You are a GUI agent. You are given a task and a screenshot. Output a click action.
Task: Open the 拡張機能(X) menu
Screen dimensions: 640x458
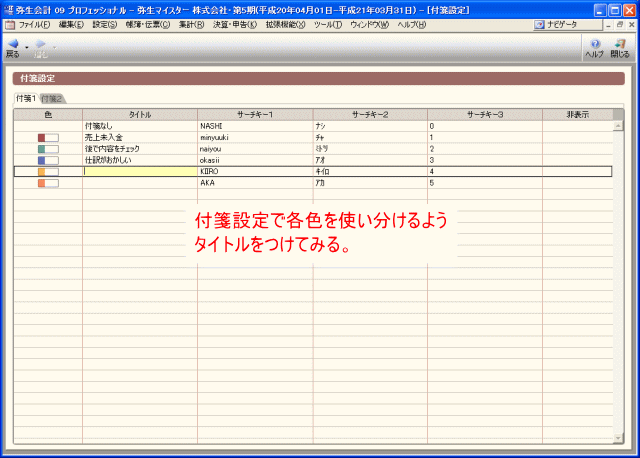click(285, 25)
